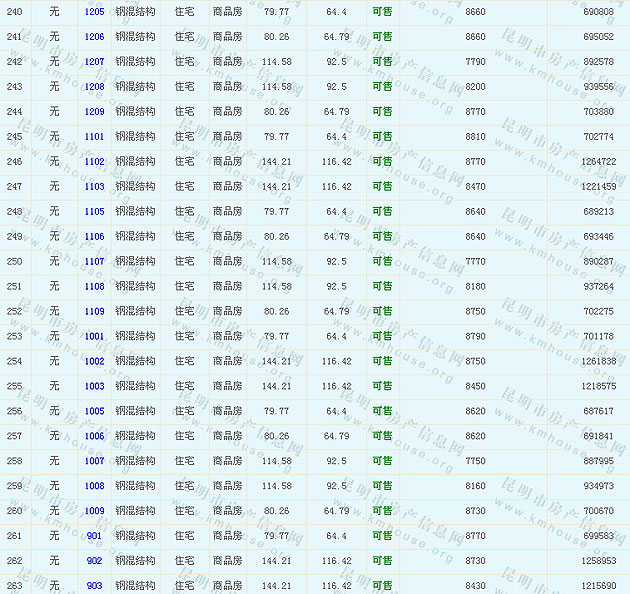630x594 pixels.
Task: Open unit 1003 link
Action: point(94,386)
